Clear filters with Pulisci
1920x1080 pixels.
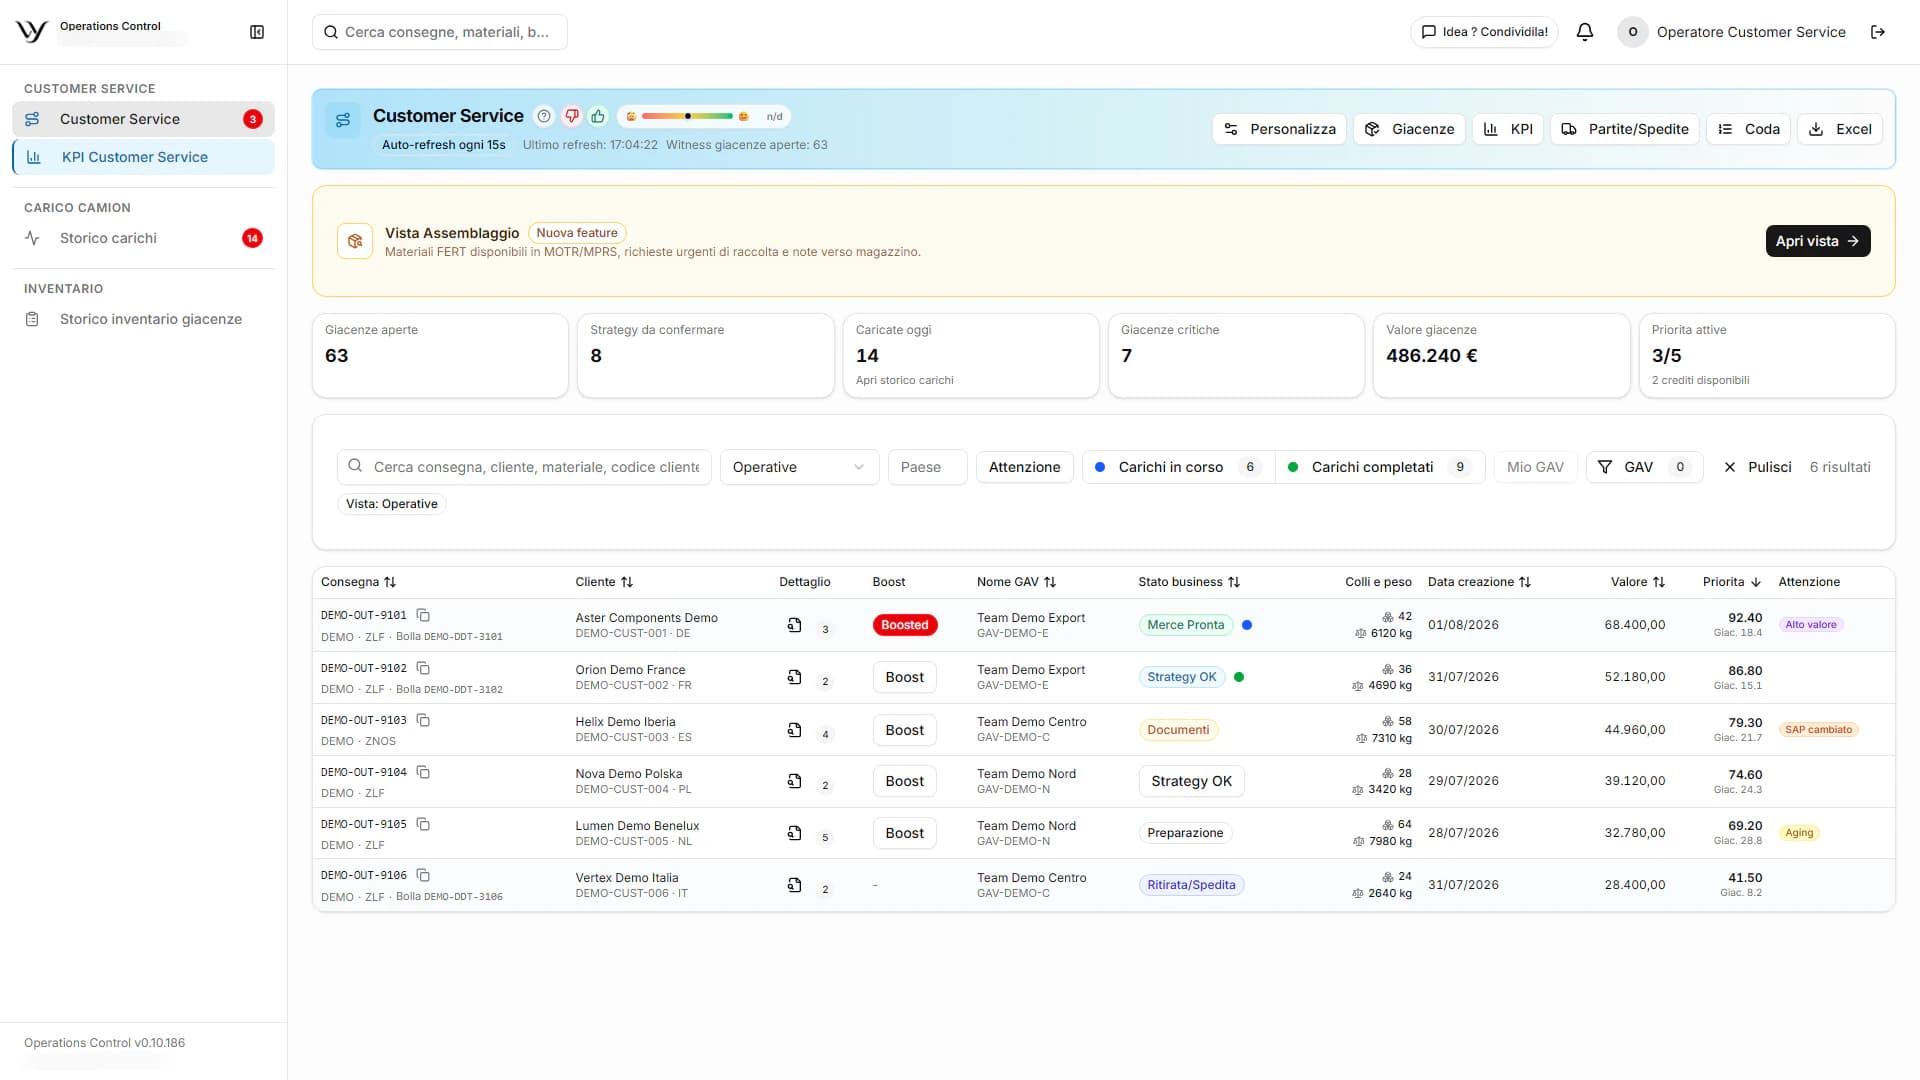pos(1757,467)
